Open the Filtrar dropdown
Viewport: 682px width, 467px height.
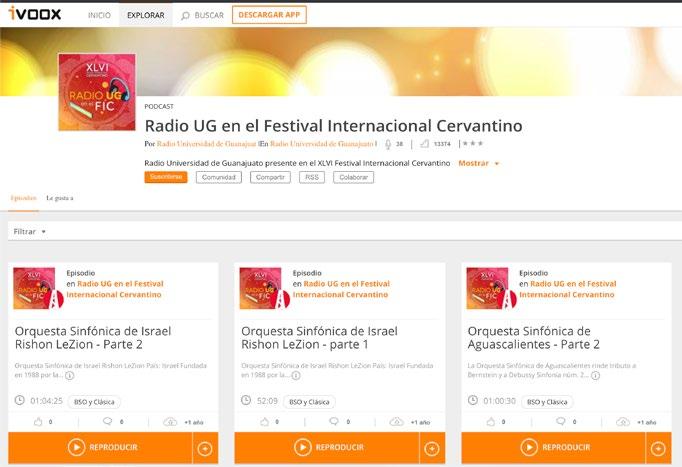coord(30,232)
